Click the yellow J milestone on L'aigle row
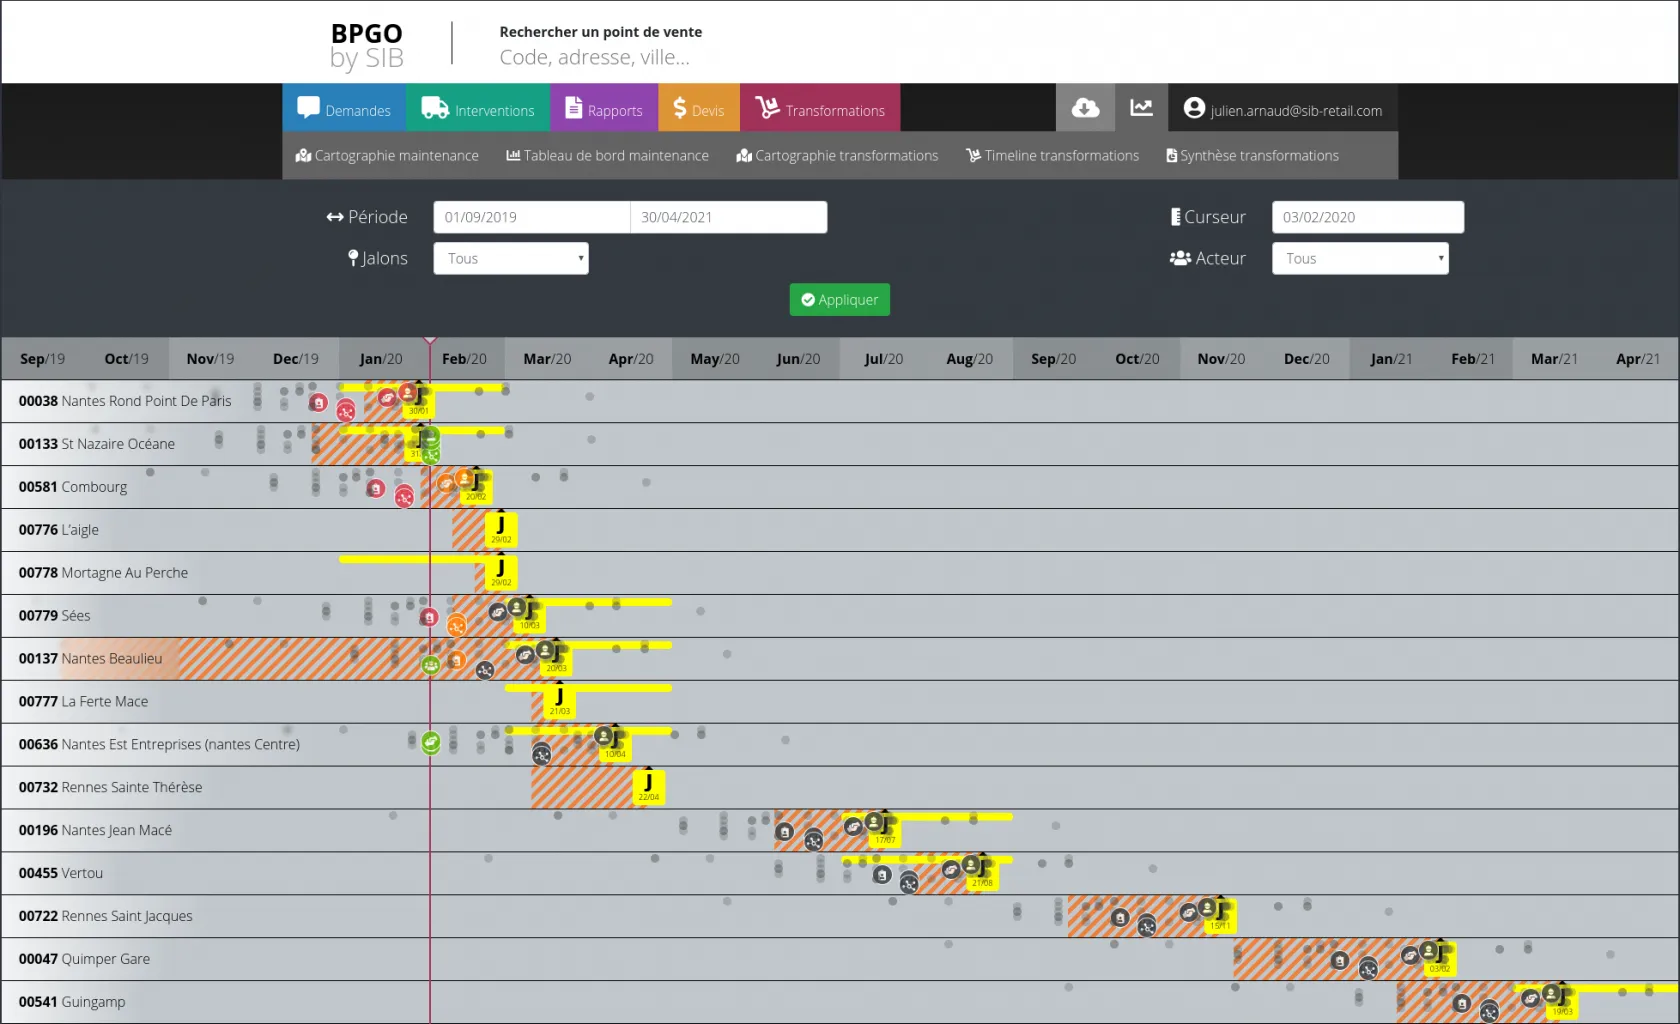1680x1024 pixels. 501,528
